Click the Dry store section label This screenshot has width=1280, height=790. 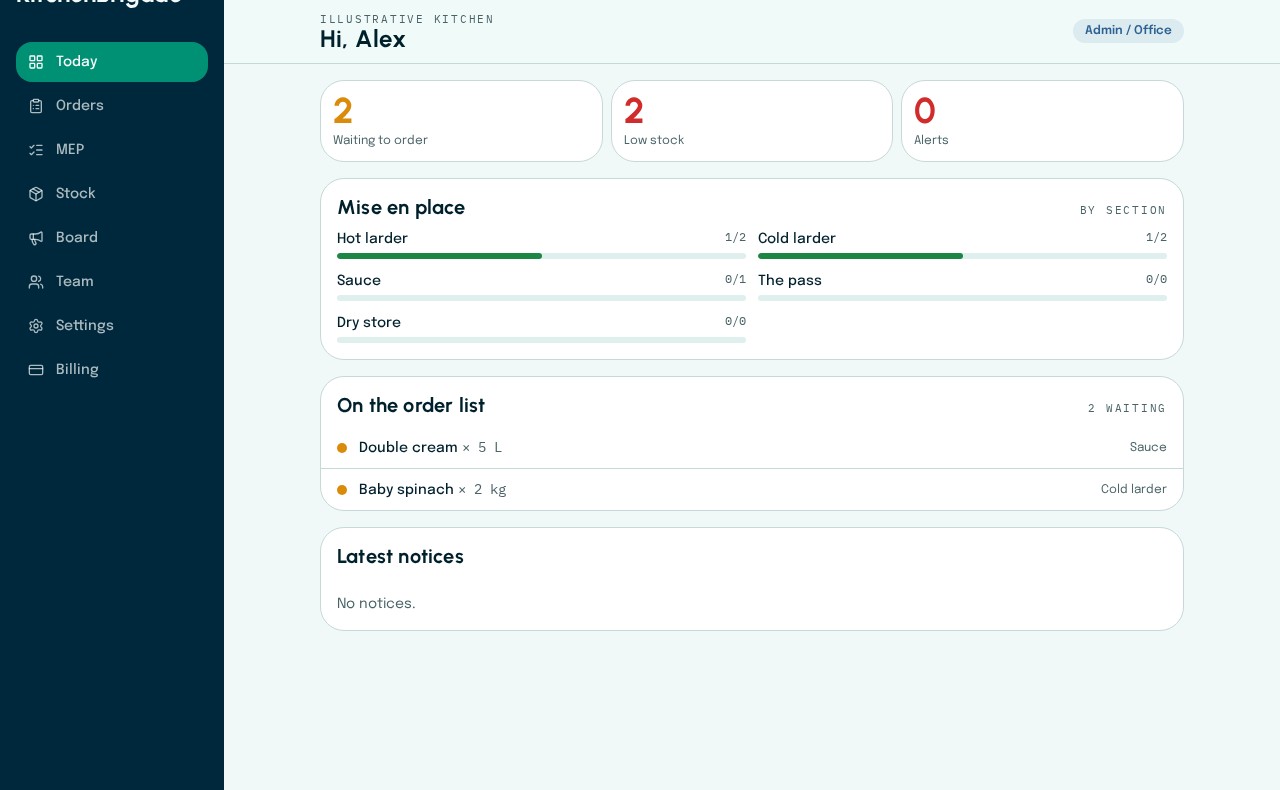click(x=369, y=323)
